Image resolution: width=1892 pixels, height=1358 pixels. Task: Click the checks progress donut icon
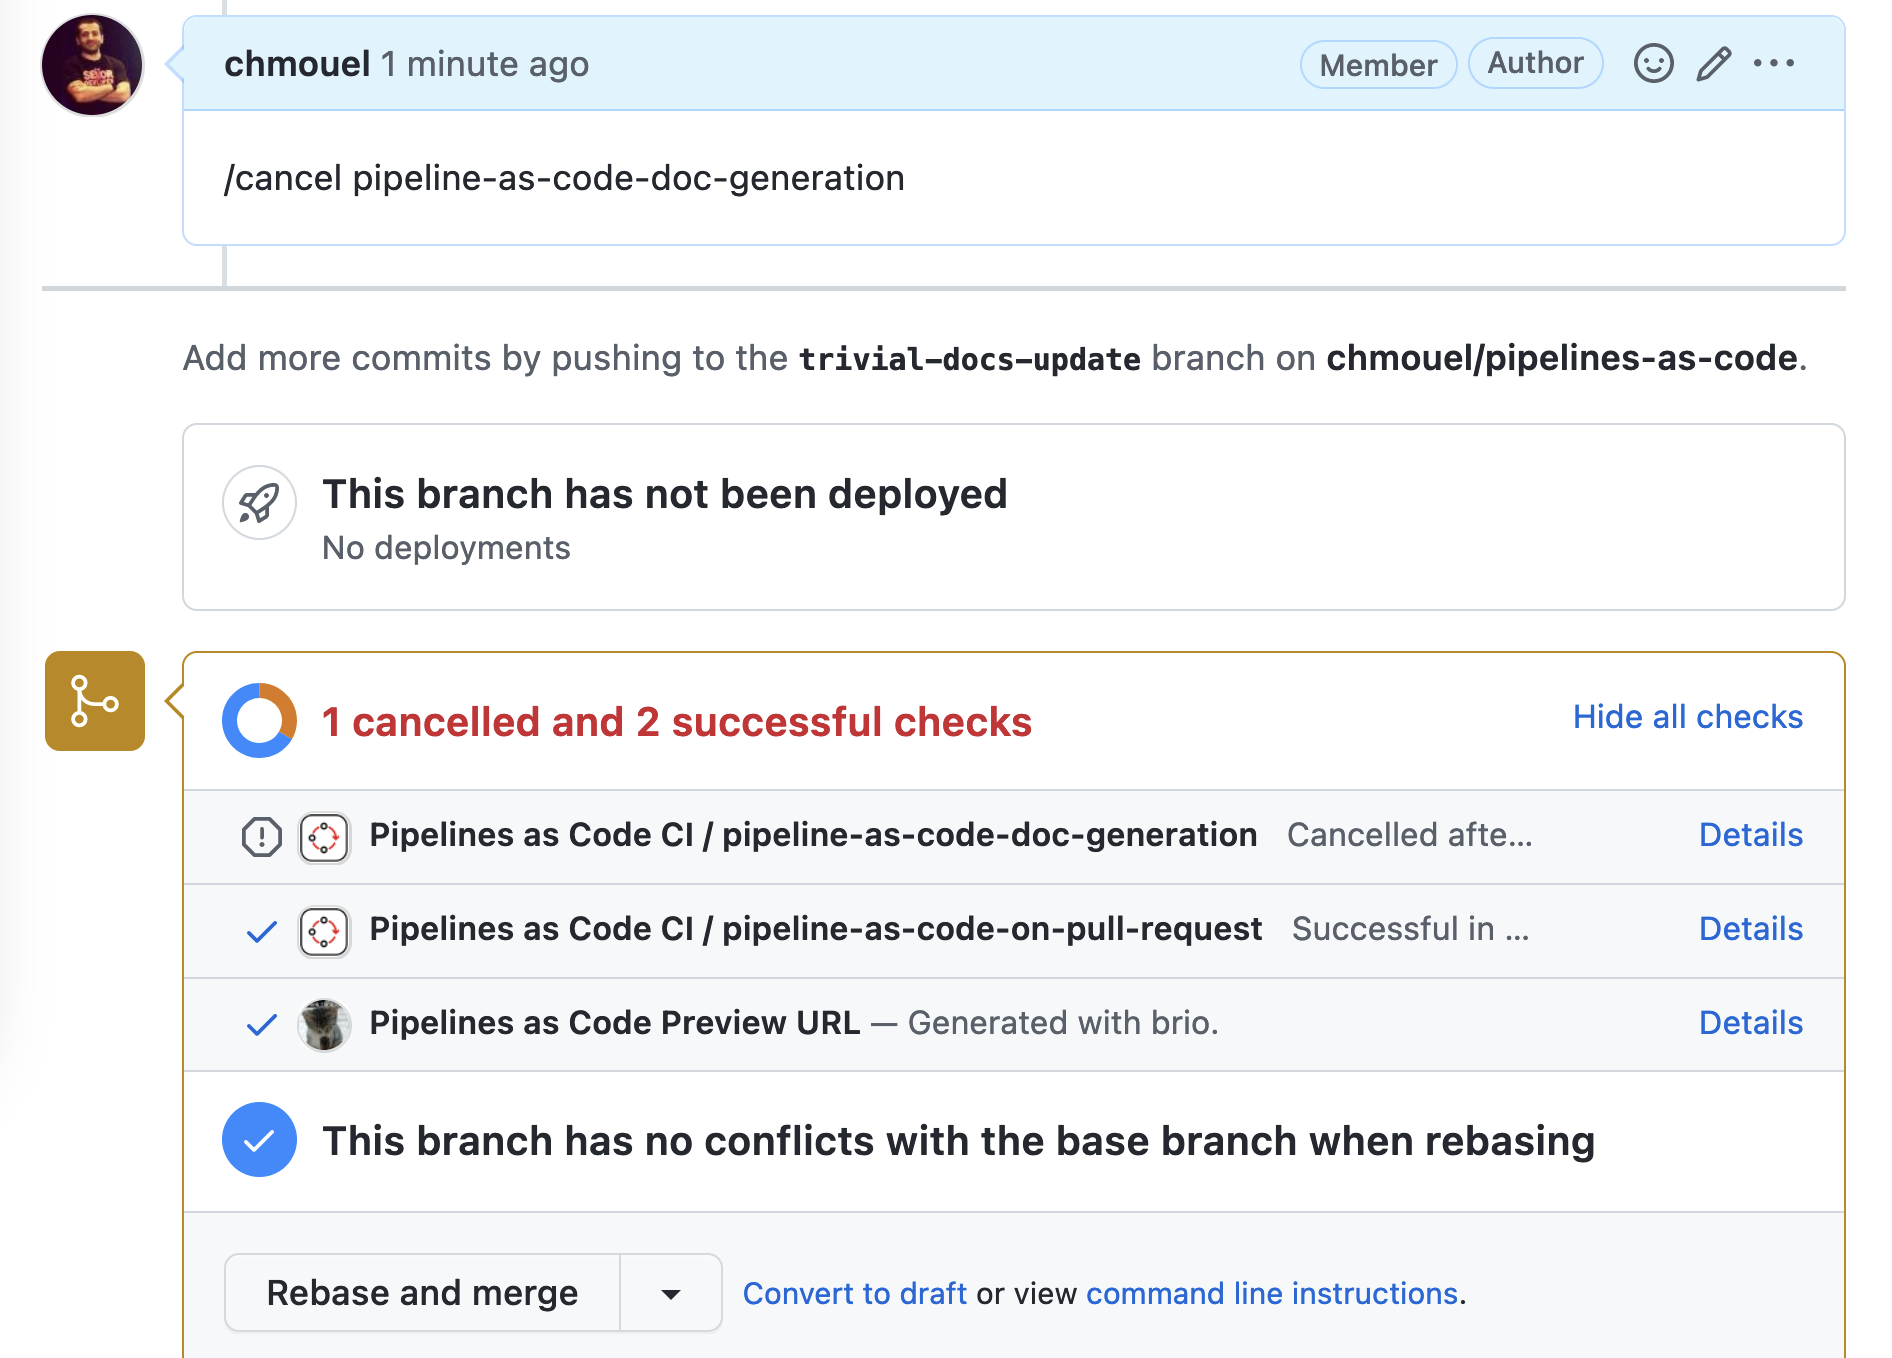click(x=259, y=720)
